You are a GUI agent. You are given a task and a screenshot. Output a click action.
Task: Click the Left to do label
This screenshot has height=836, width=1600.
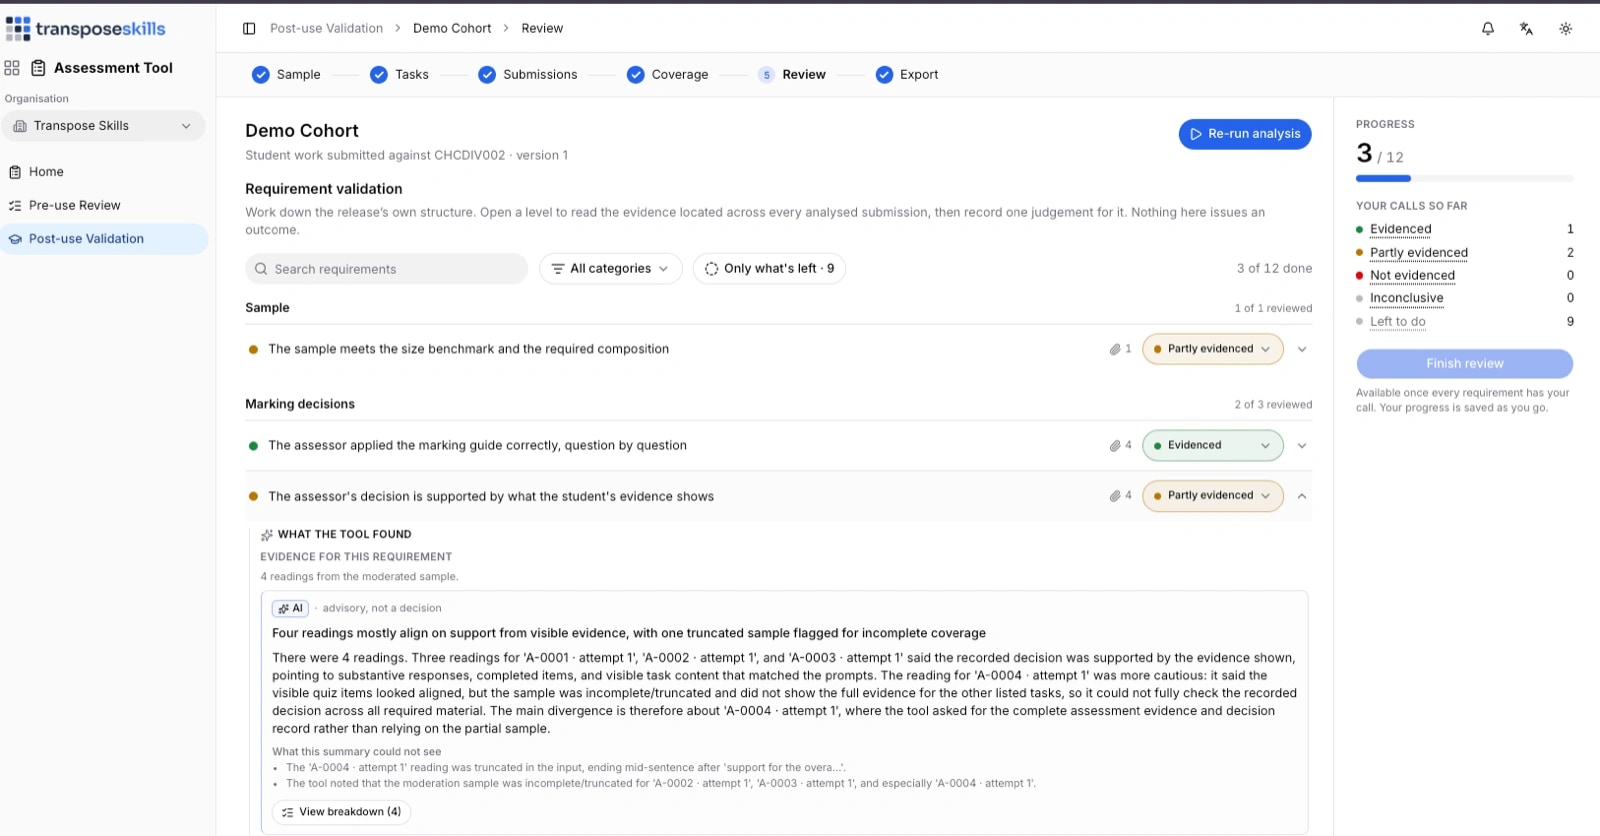pyautogui.click(x=1397, y=322)
